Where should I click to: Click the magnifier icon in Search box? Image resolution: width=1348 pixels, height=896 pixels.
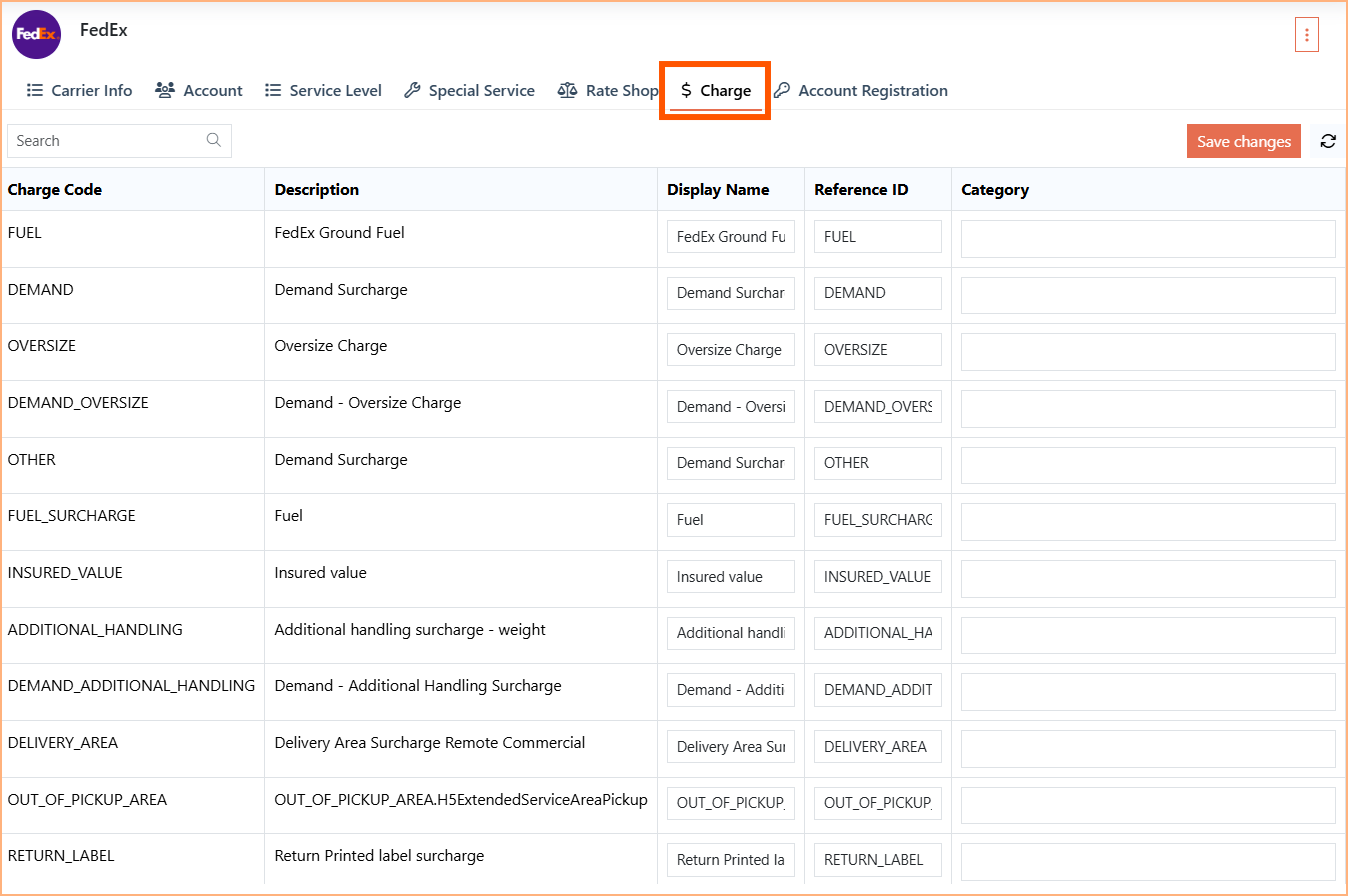click(213, 140)
